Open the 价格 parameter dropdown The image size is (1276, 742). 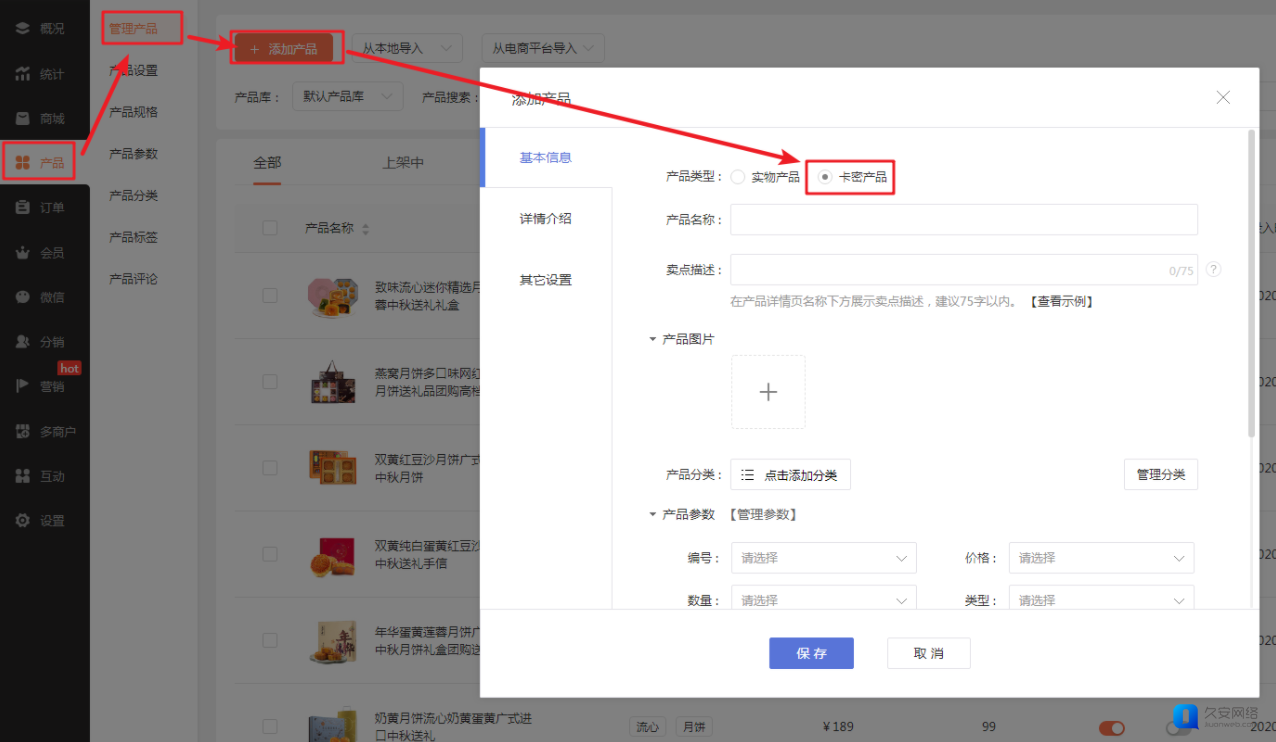coord(1101,558)
